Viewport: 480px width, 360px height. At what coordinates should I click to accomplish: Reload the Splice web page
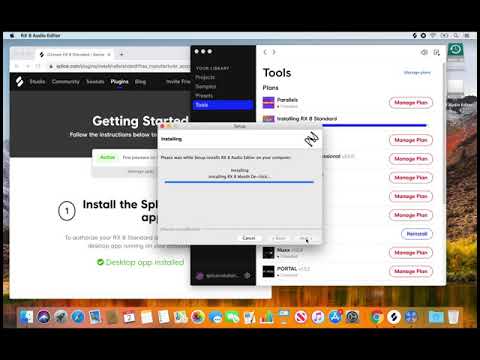tap(38, 66)
